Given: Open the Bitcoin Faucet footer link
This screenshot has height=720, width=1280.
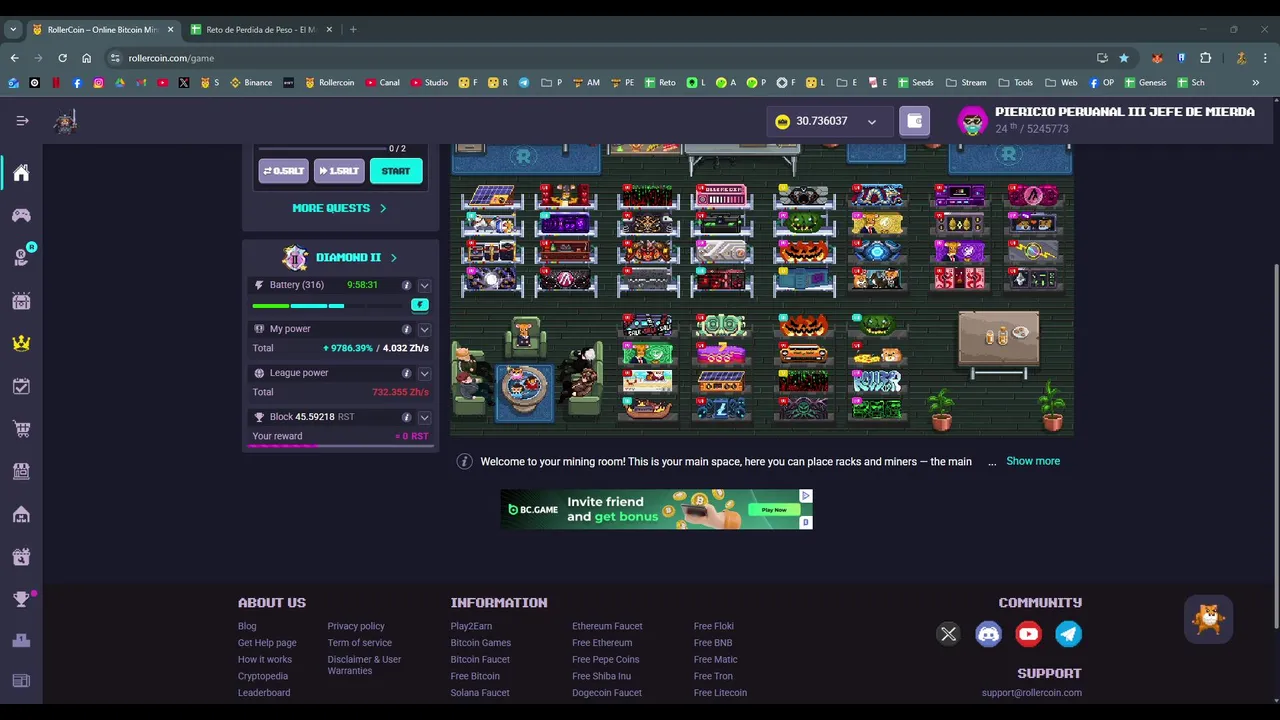Looking at the screenshot, I should click(x=480, y=660).
